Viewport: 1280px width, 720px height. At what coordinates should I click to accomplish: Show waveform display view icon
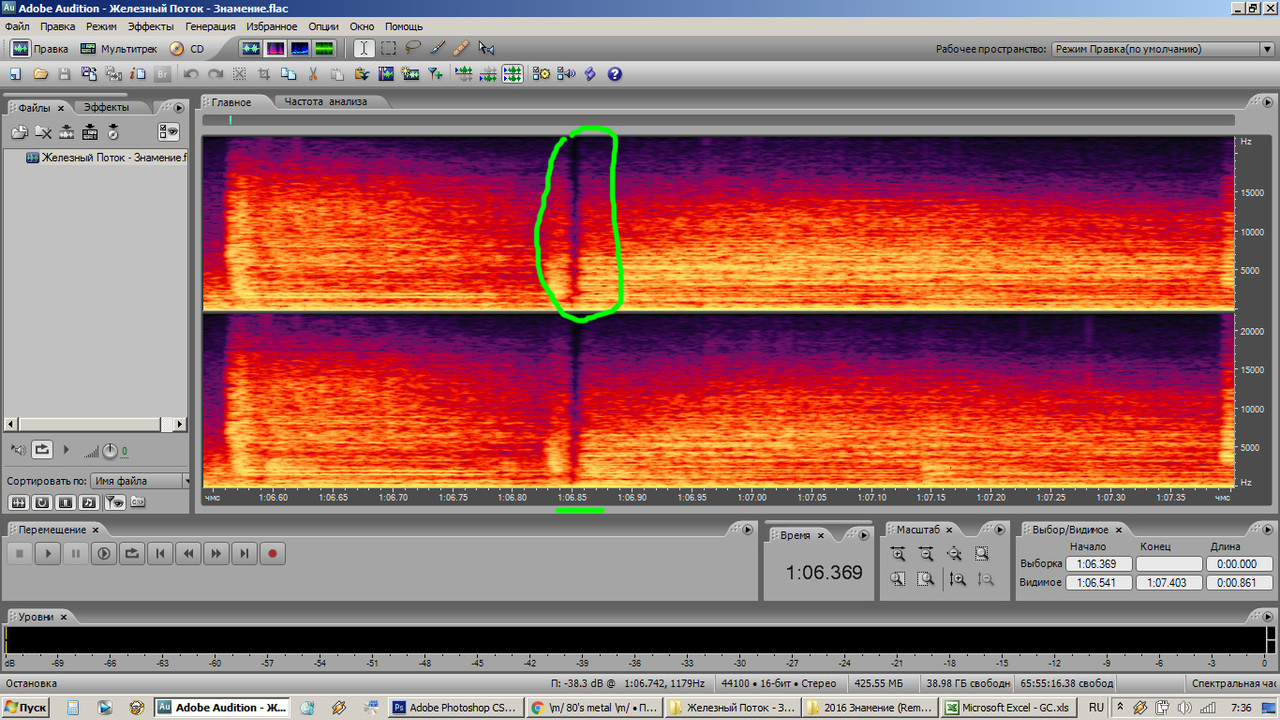tap(251, 48)
